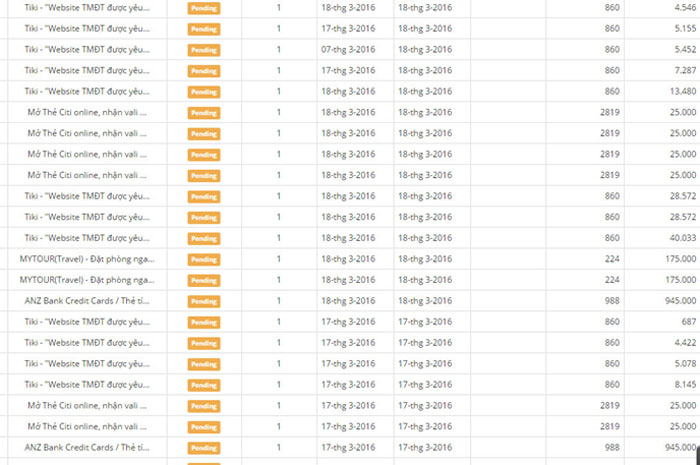Click the Pending badge in the 7.287 row

point(203,70)
